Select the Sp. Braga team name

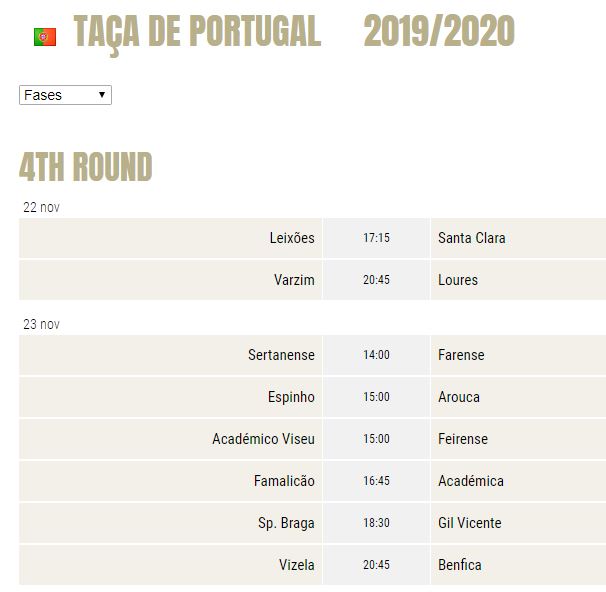pyautogui.click(x=286, y=524)
